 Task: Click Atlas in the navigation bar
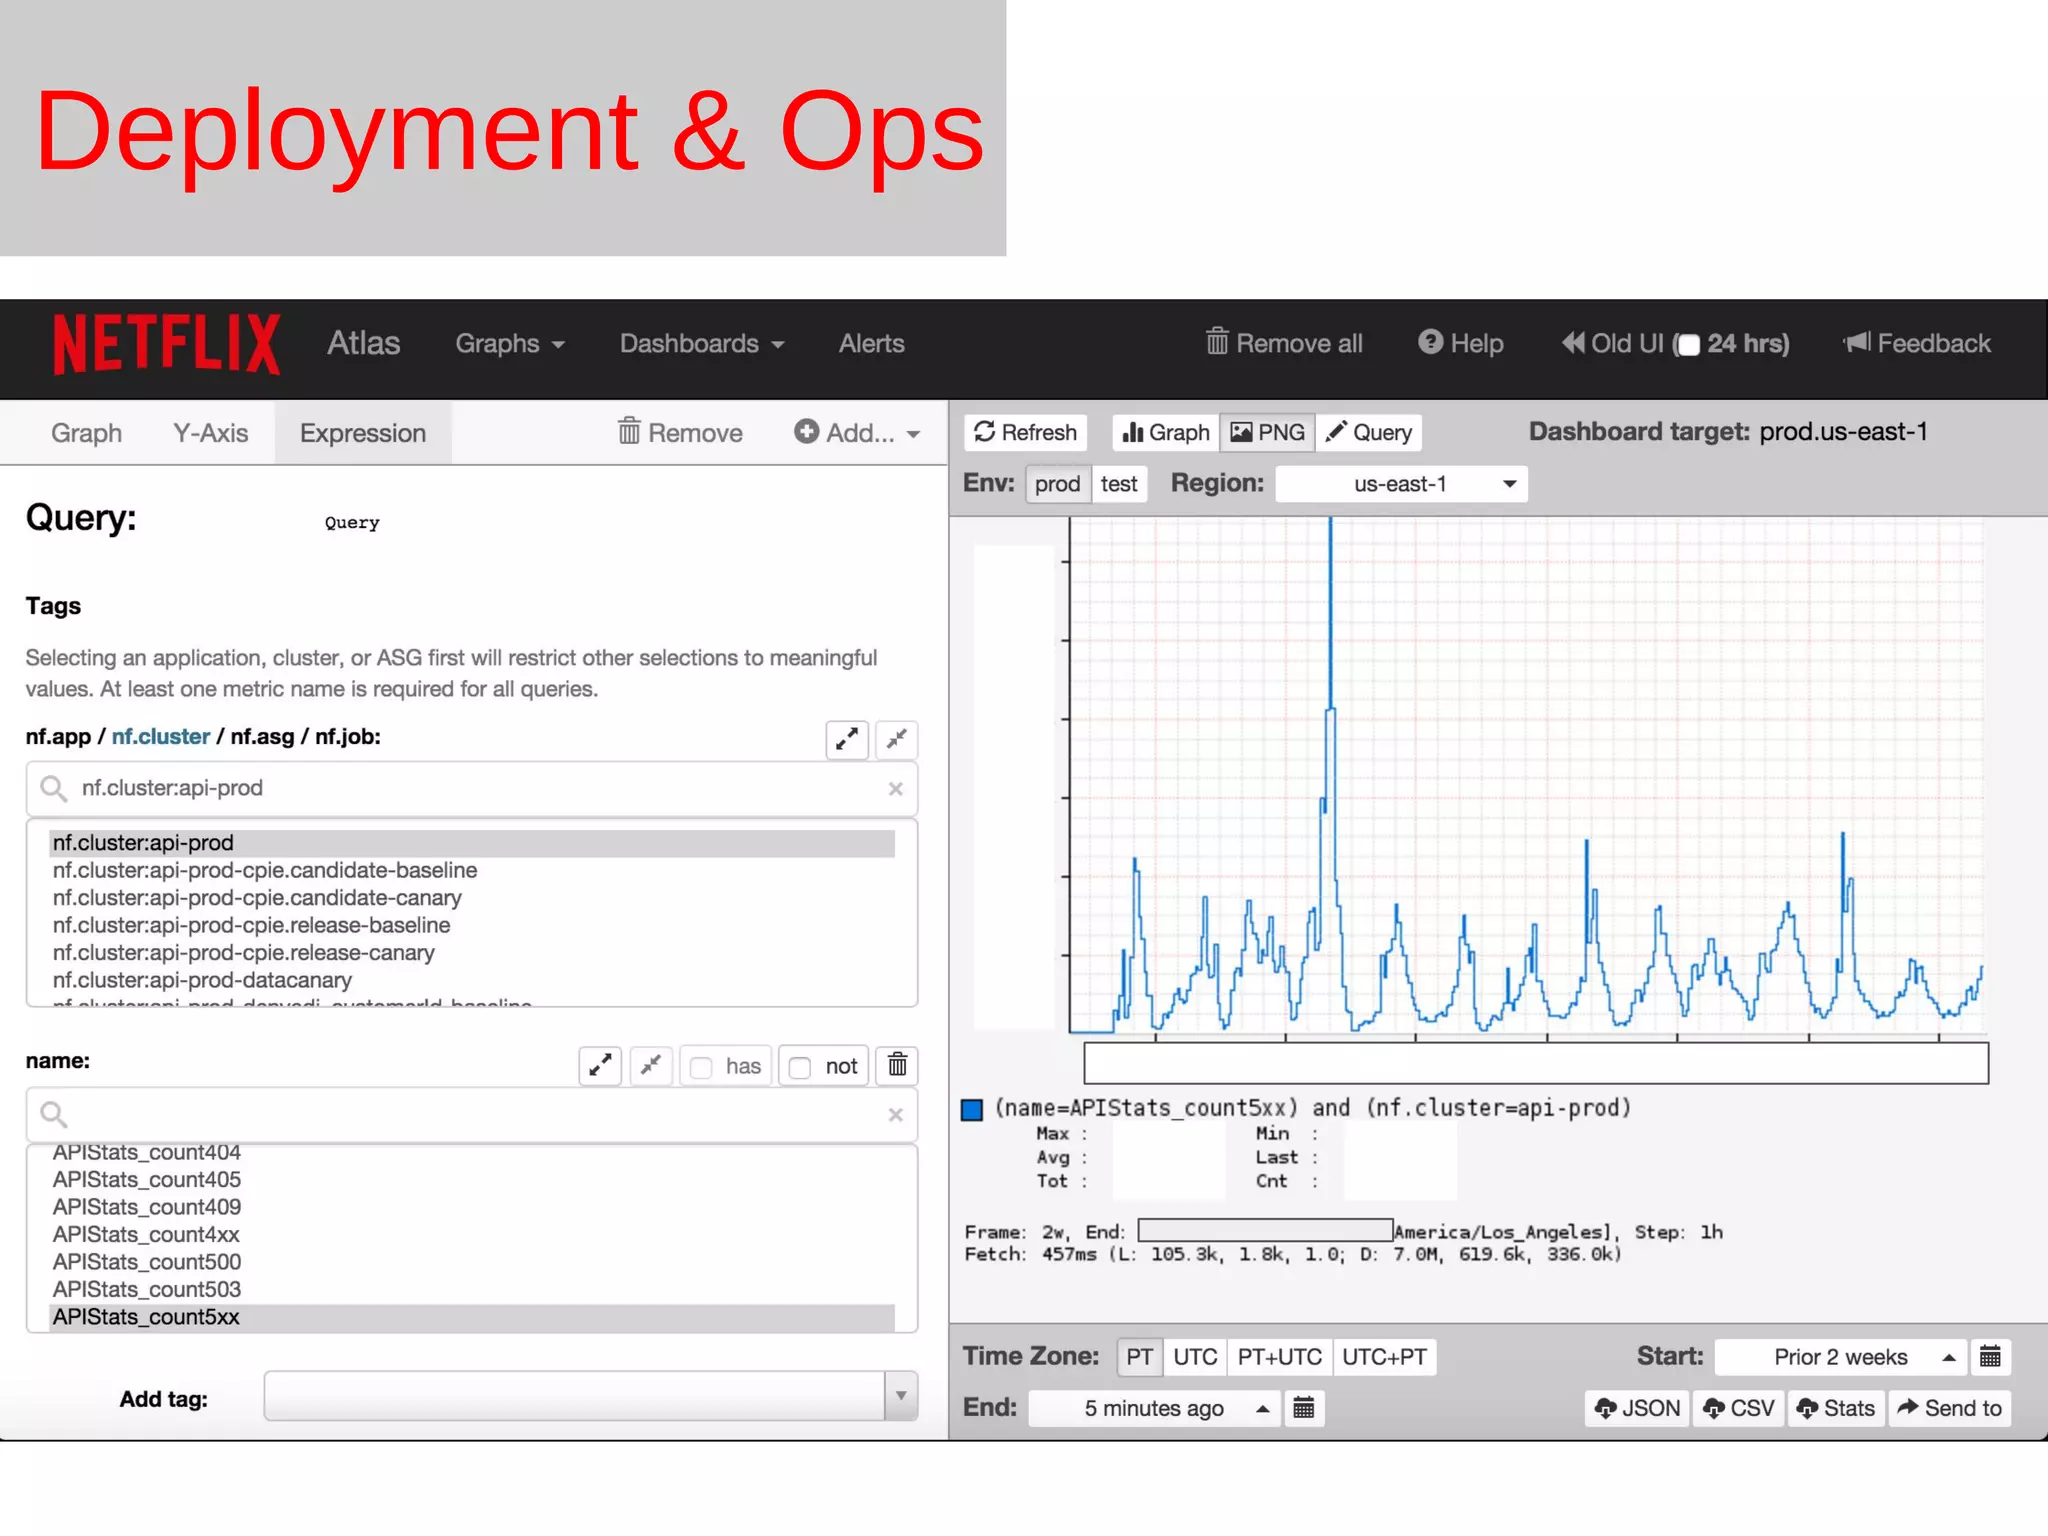click(x=363, y=343)
